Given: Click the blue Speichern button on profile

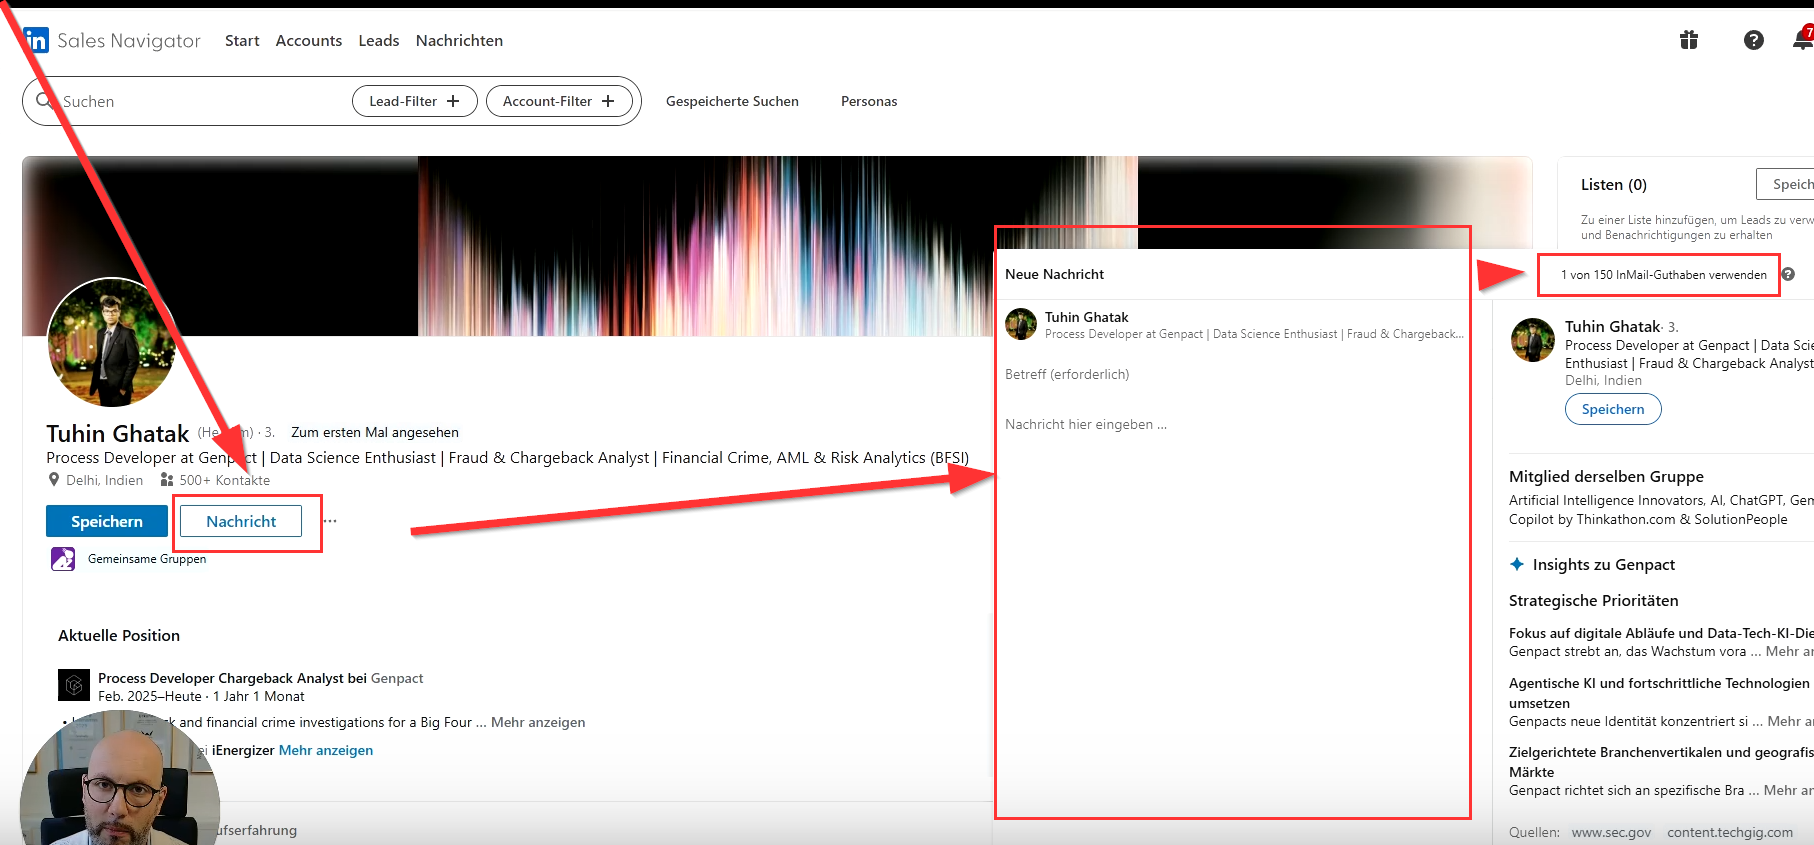Looking at the screenshot, I should 107,521.
